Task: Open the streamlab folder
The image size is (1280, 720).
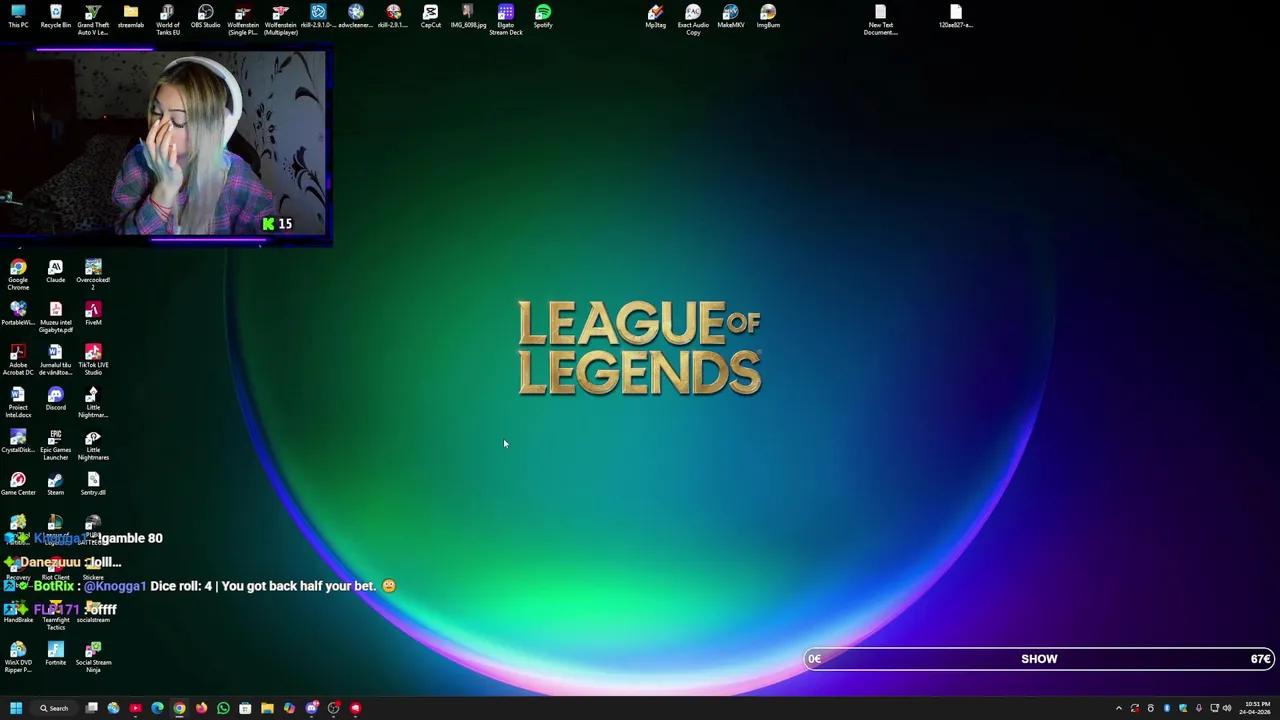Action: click(130, 16)
